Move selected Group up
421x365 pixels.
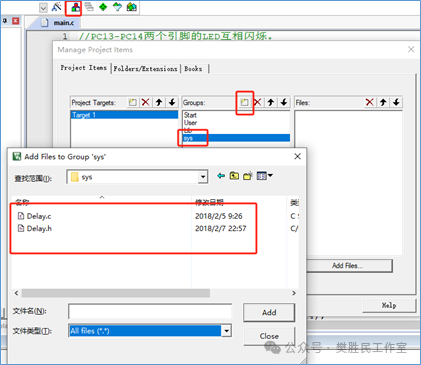[x=271, y=102]
